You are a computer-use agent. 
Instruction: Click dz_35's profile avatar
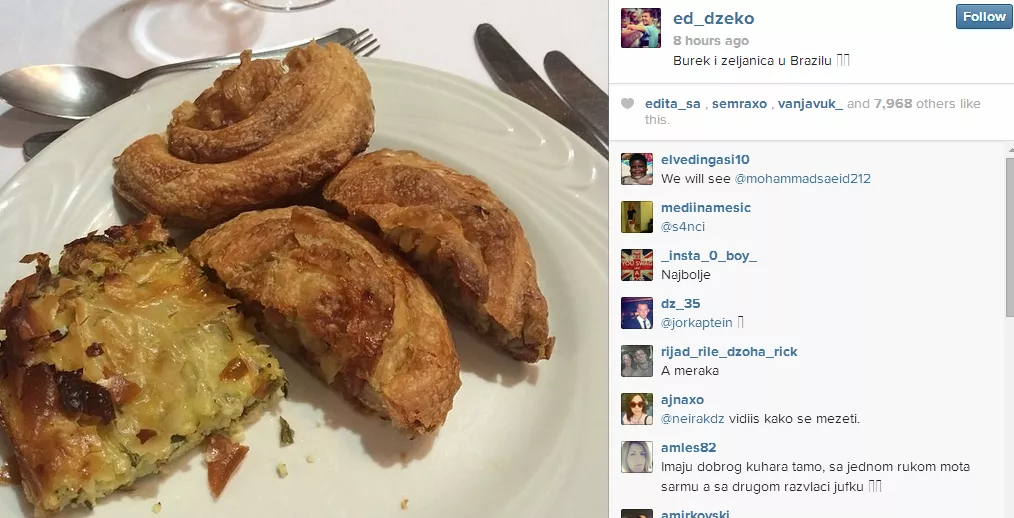tap(637, 313)
